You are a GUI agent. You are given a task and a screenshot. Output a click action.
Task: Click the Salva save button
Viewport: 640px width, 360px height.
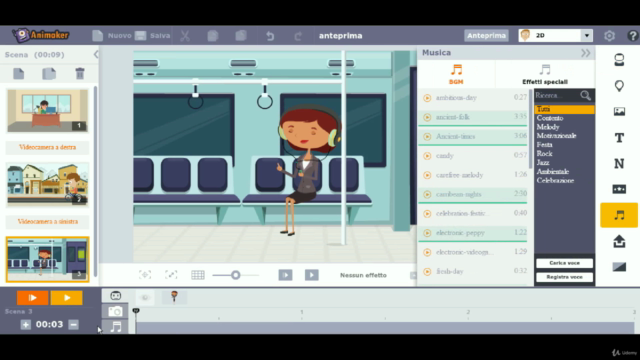pyautogui.click(x=152, y=36)
